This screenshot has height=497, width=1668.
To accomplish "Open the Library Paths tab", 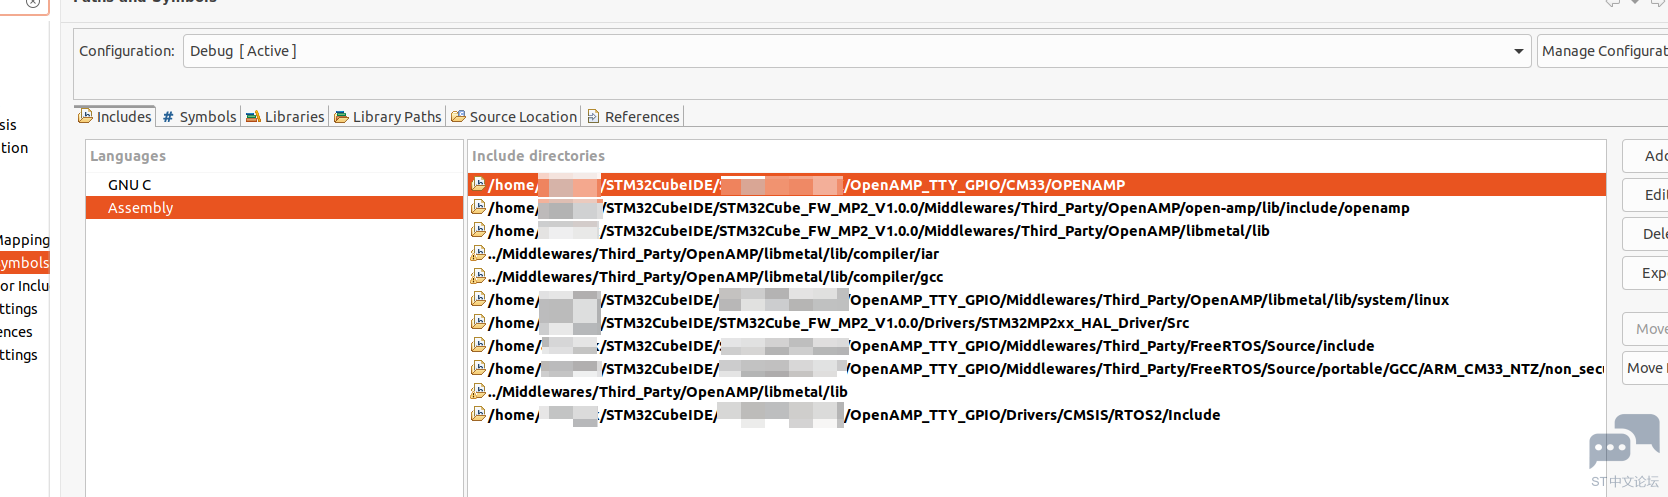I will tap(388, 117).
